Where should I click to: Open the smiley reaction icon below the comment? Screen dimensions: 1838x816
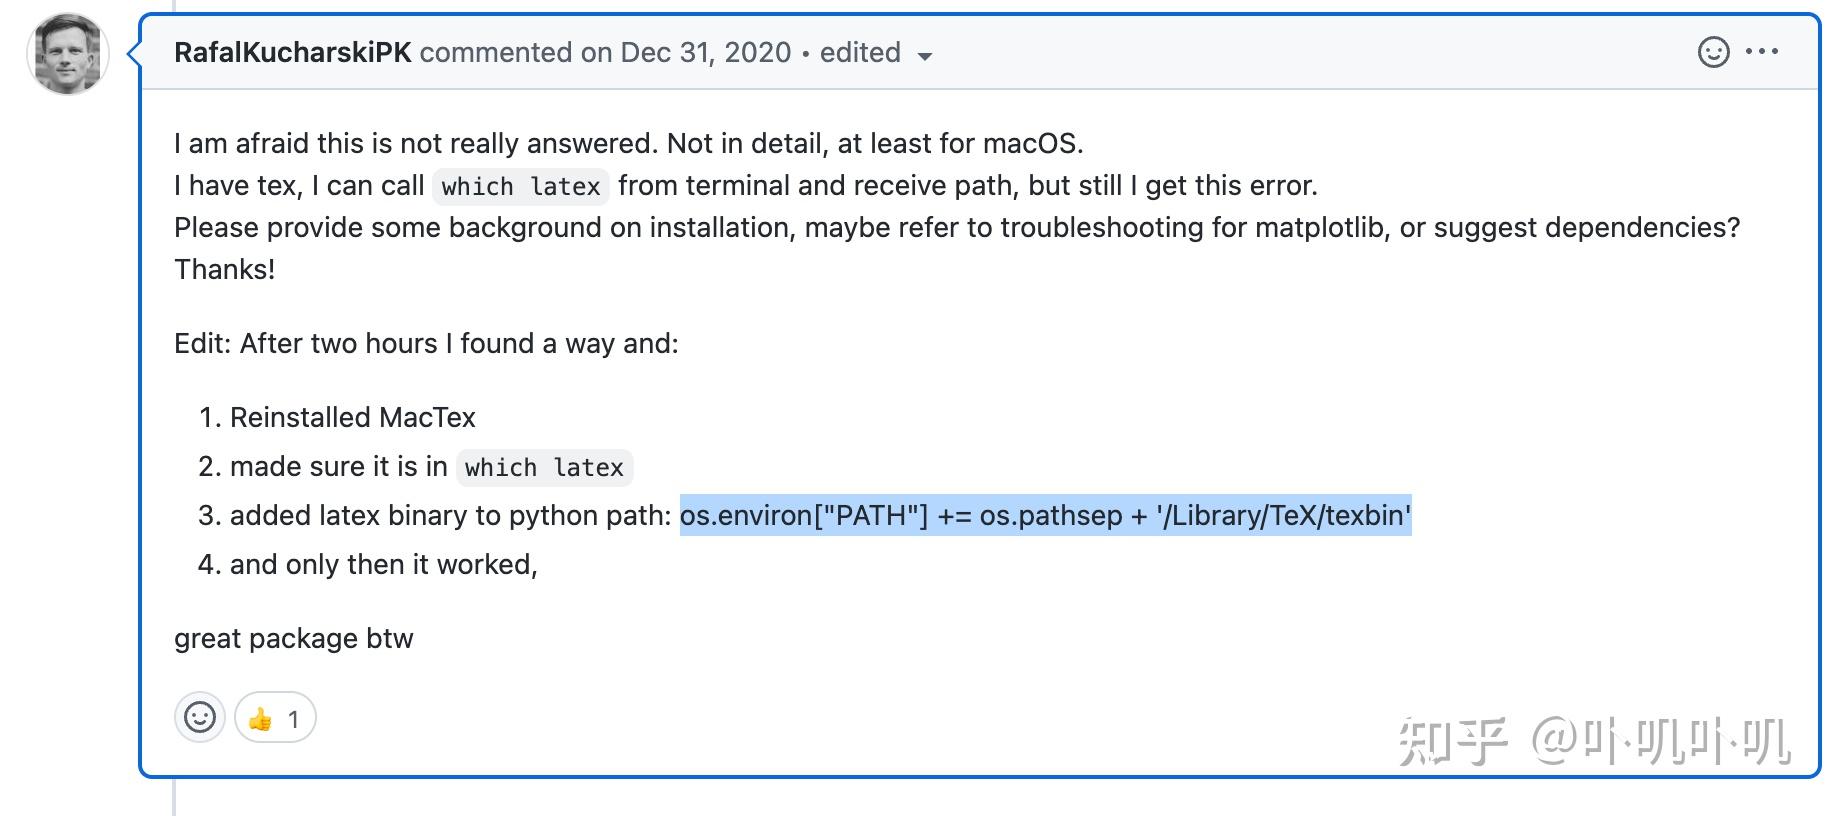click(200, 718)
